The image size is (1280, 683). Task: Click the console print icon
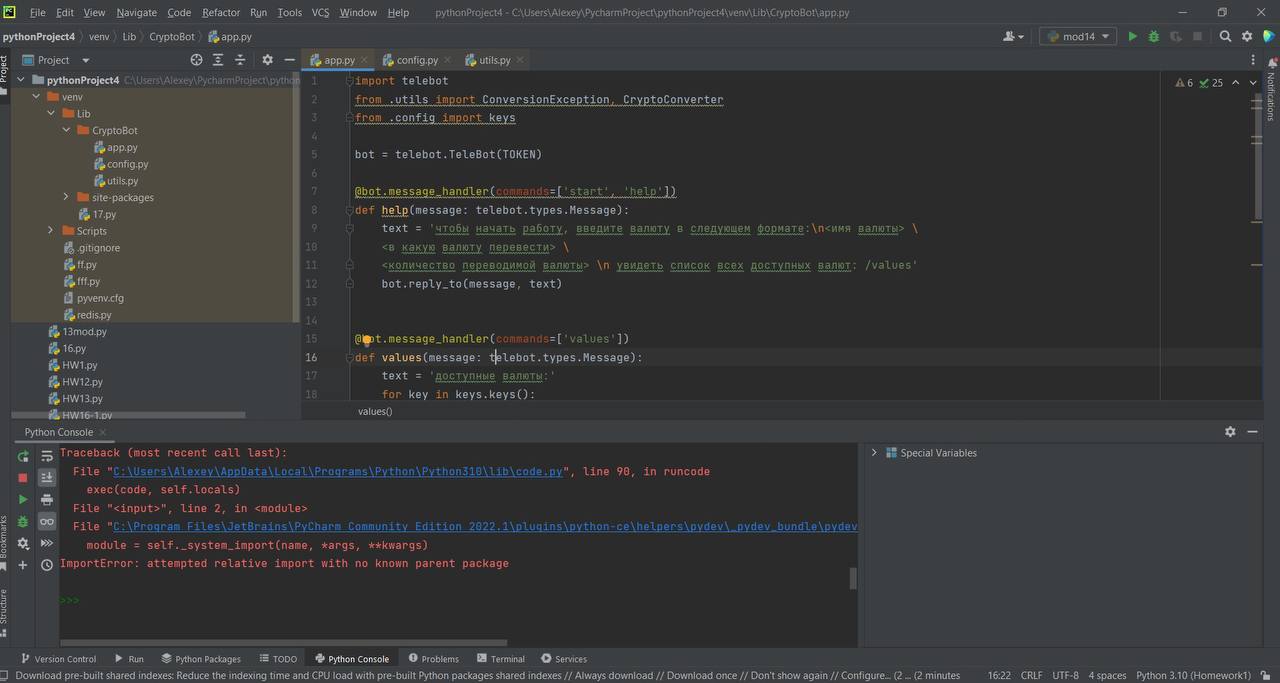click(x=47, y=500)
